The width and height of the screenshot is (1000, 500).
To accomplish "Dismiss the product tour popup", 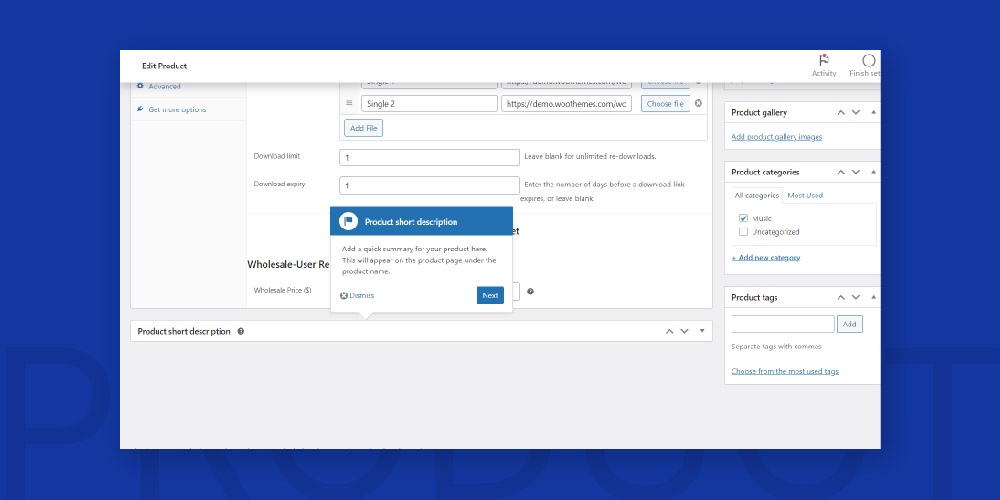I will [357, 295].
